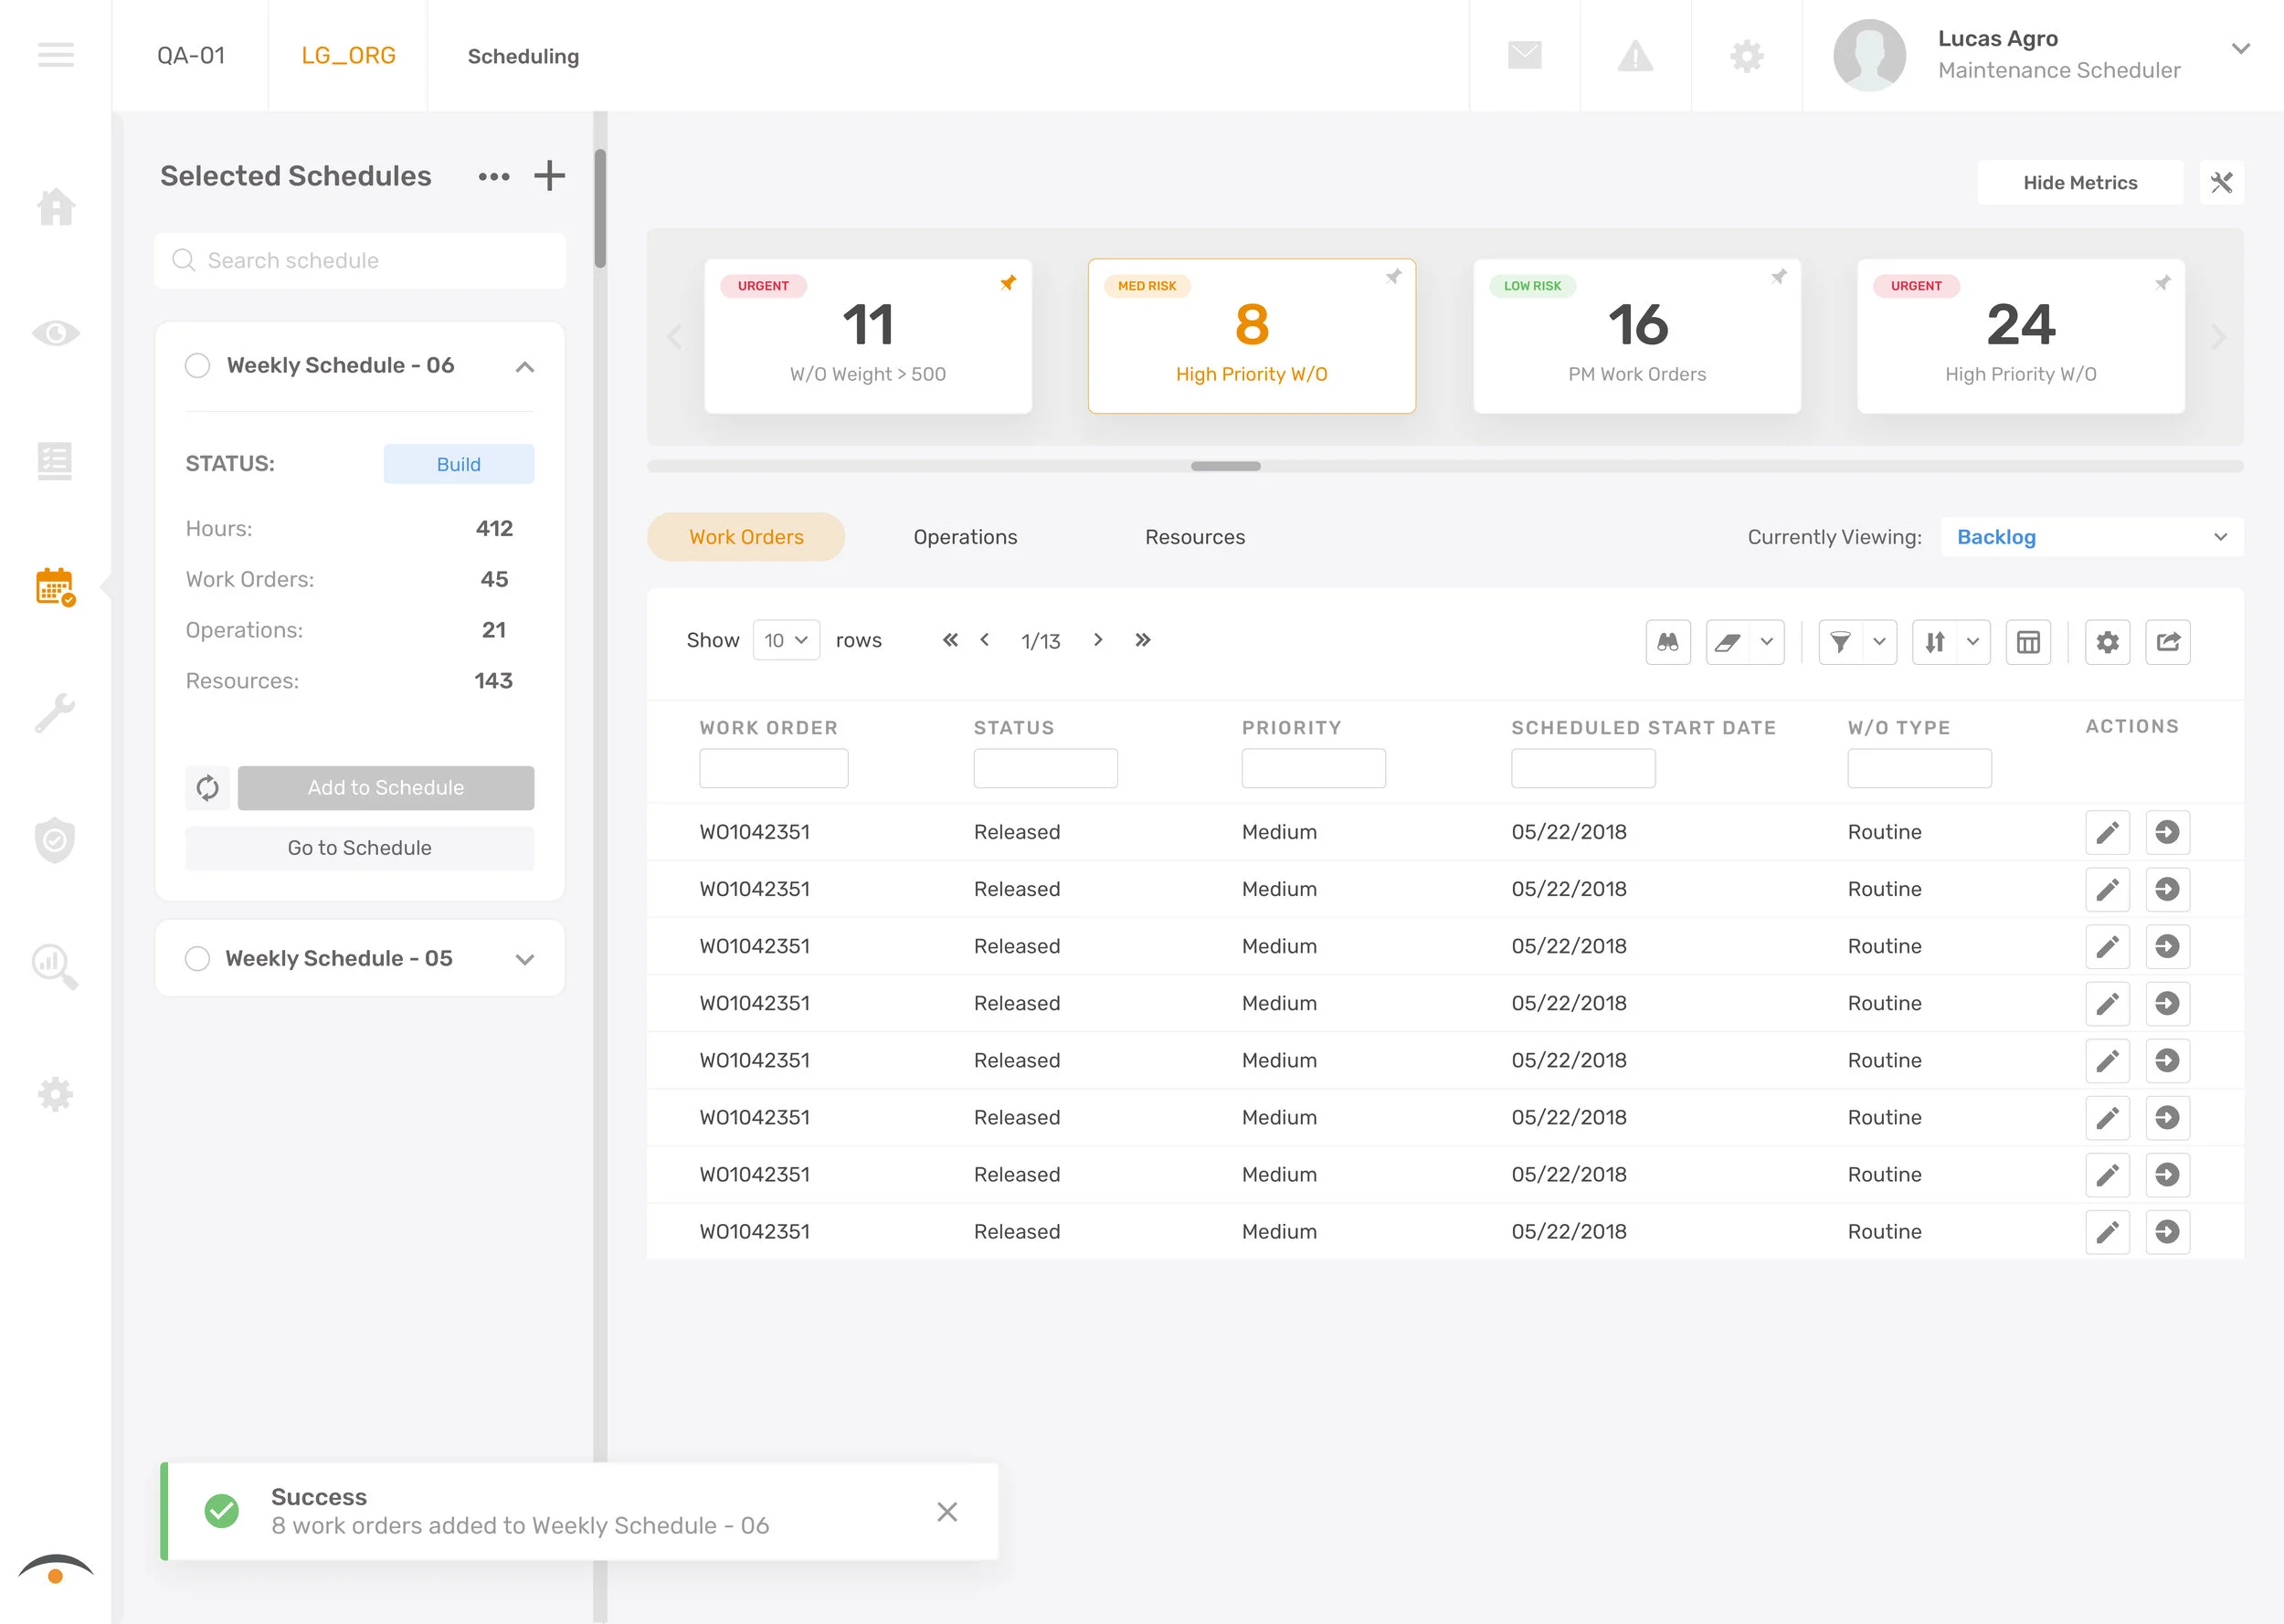Click the Hide Metrics button
The image size is (2284, 1624).
point(2079,183)
